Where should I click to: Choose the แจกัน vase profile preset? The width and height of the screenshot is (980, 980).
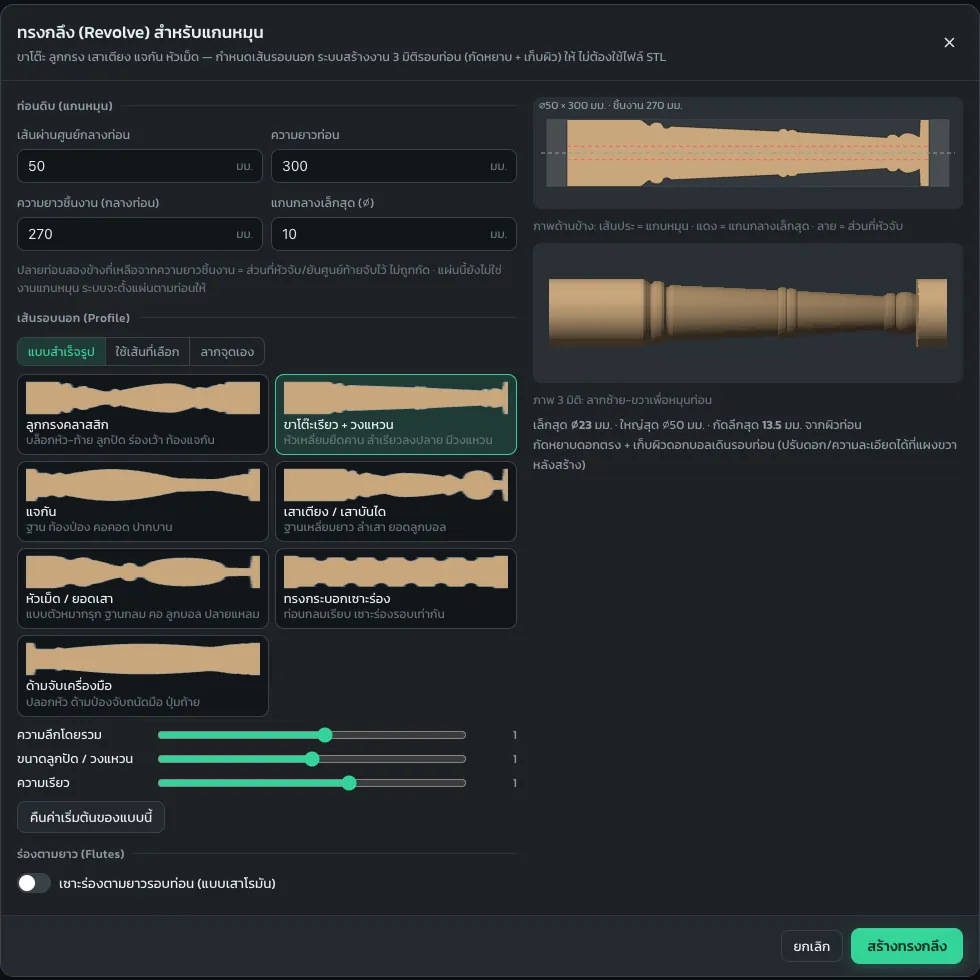(x=142, y=501)
